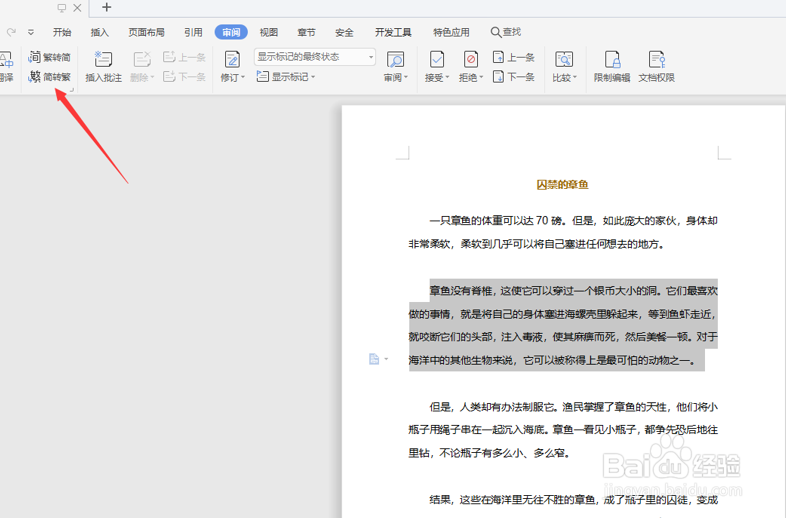Click 简转繁 simplified-to-traditional button
Image resolution: width=786 pixels, height=518 pixels.
49,77
